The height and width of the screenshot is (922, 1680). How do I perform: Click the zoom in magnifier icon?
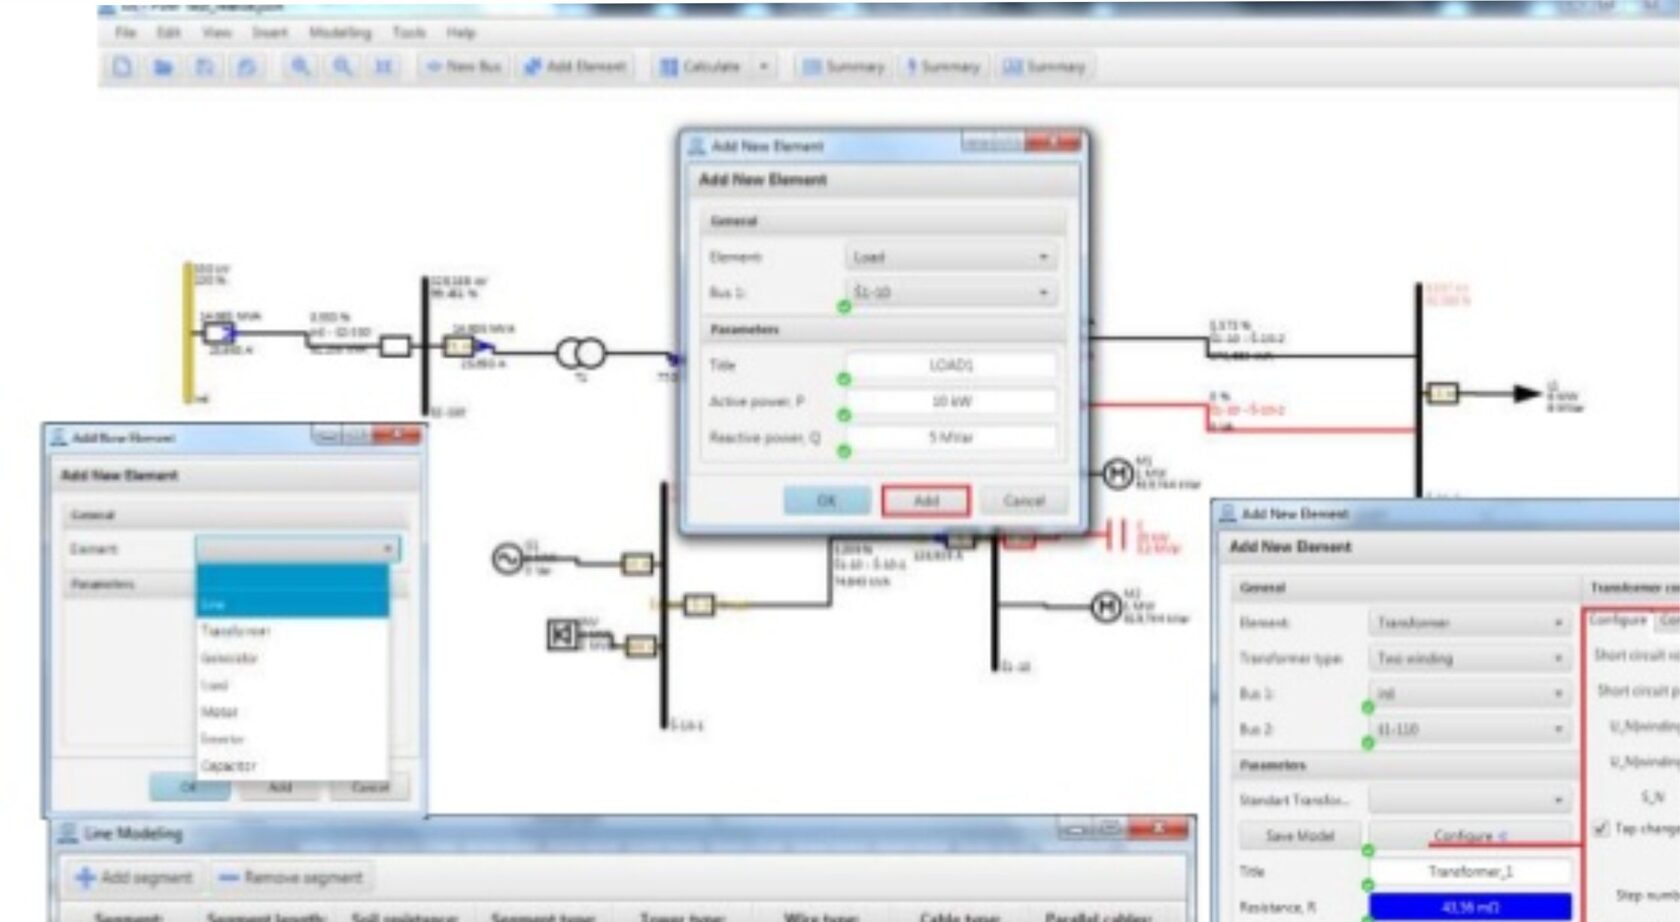[x=299, y=67]
